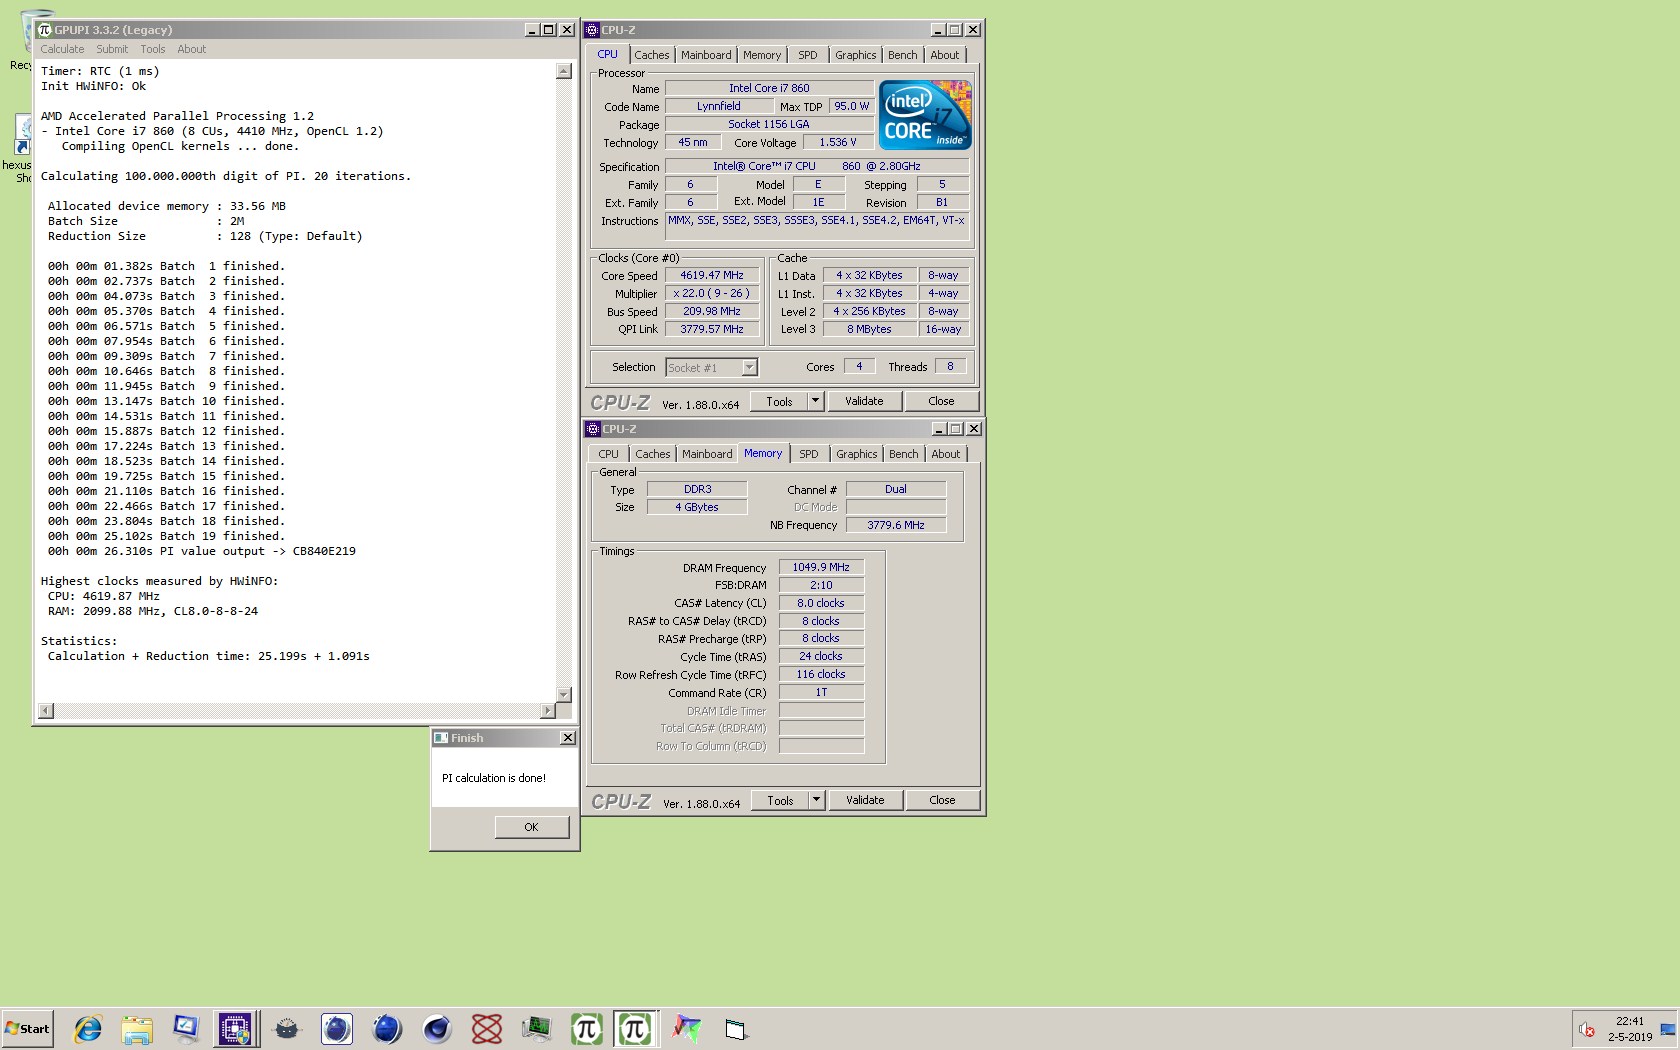Close the Finish dialog with X
This screenshot has width=1680, height=1050.
pyautogui.click(x=568, y=738)
